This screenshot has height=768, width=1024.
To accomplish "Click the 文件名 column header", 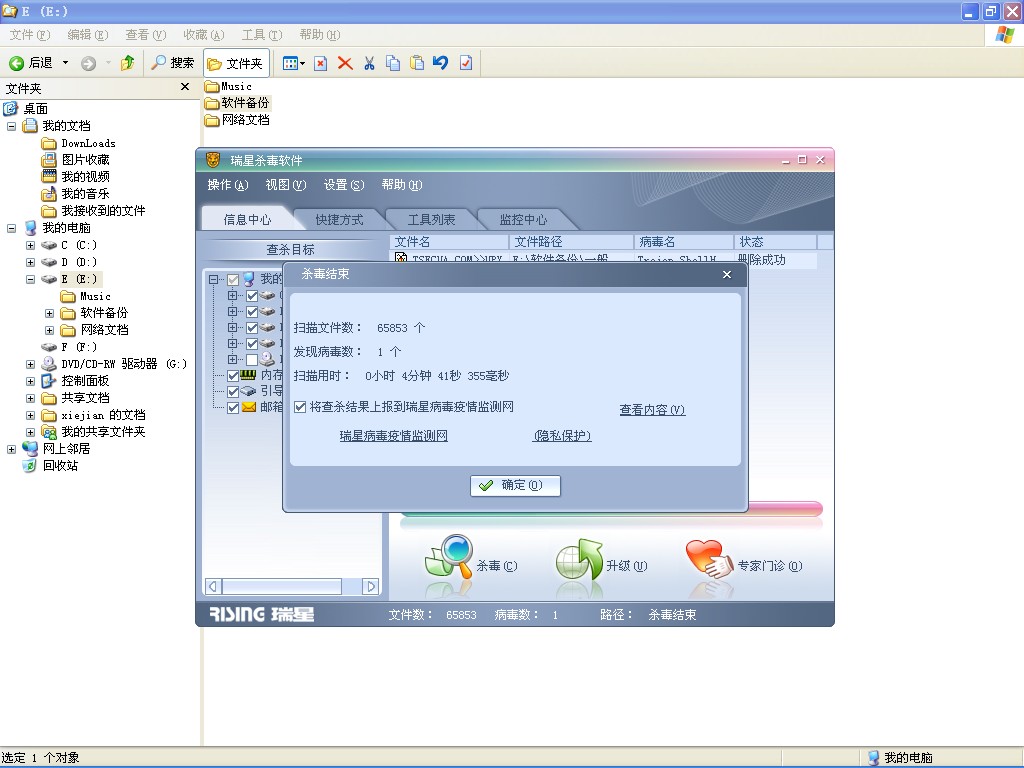I will pyautogui.click(x=449, y=242).
